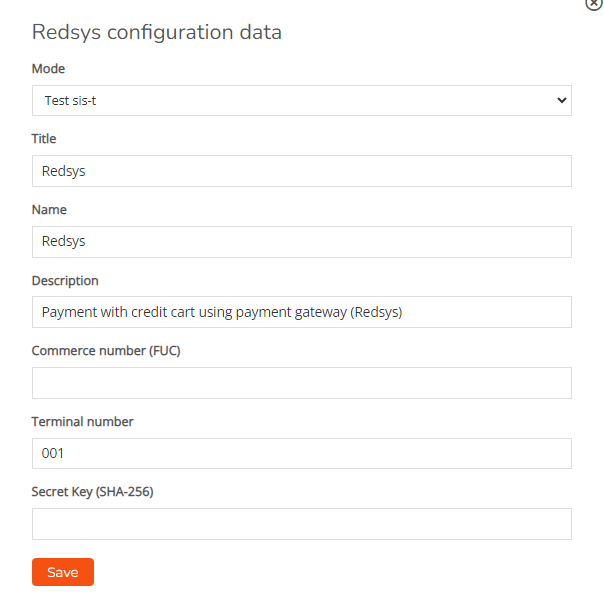Open the Mode dropdown showing Test sis-t
Viewport: 604px width, 613px height.
click(x=301, y=100)
